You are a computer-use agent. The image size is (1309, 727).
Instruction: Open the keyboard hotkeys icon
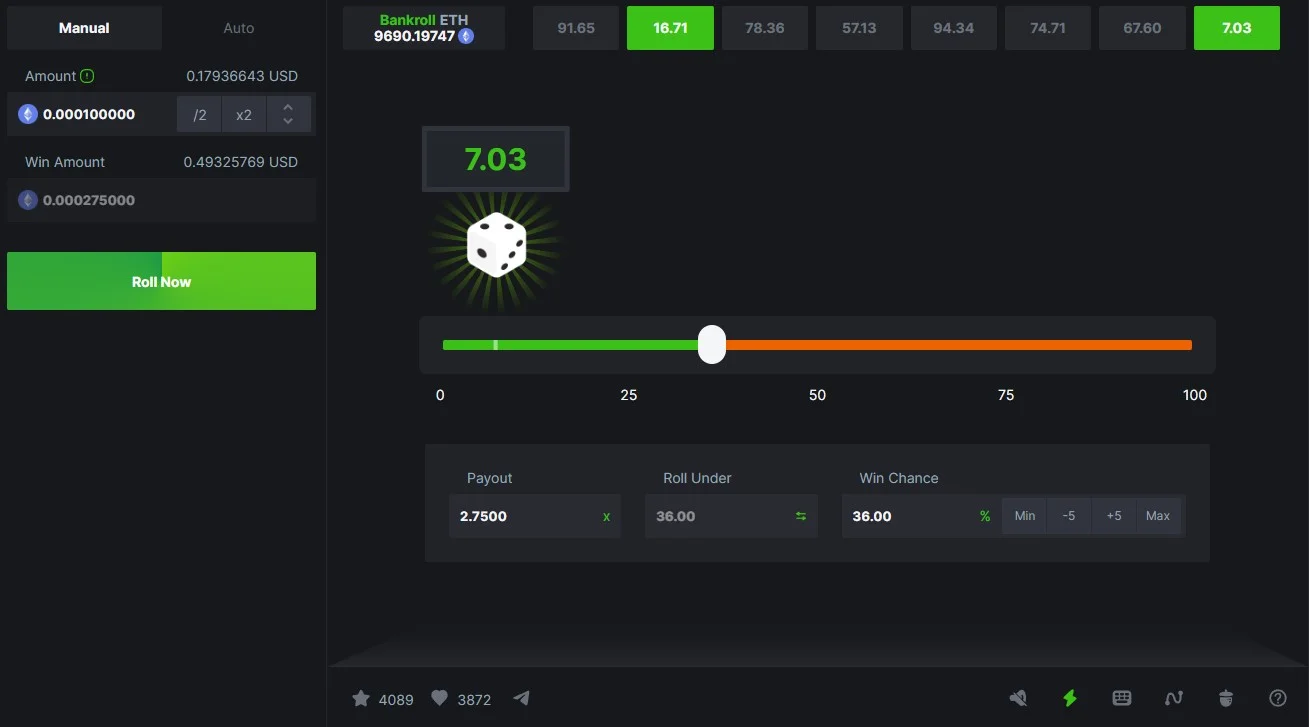(x=1122, y=698)
